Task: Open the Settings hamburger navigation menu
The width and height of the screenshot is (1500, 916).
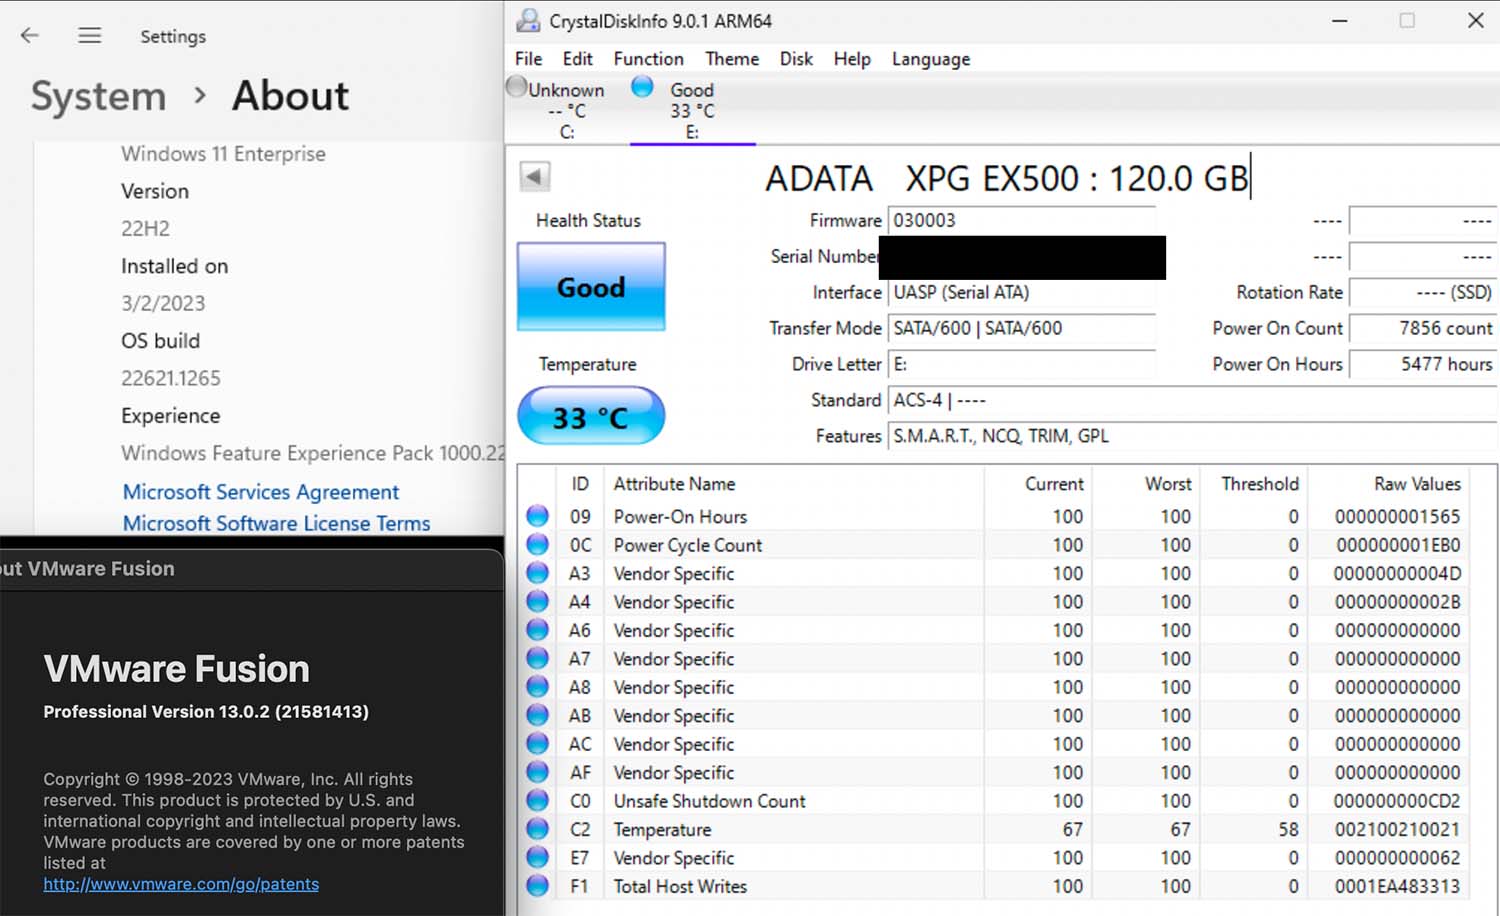Action: click(x=90, y=35)
